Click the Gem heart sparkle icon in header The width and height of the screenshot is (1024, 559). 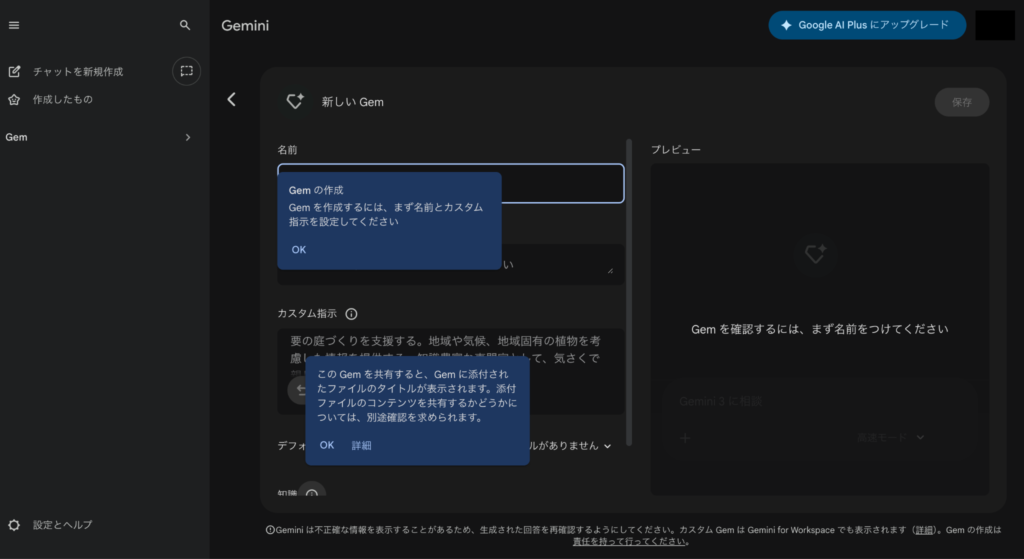tap(295, 101)
